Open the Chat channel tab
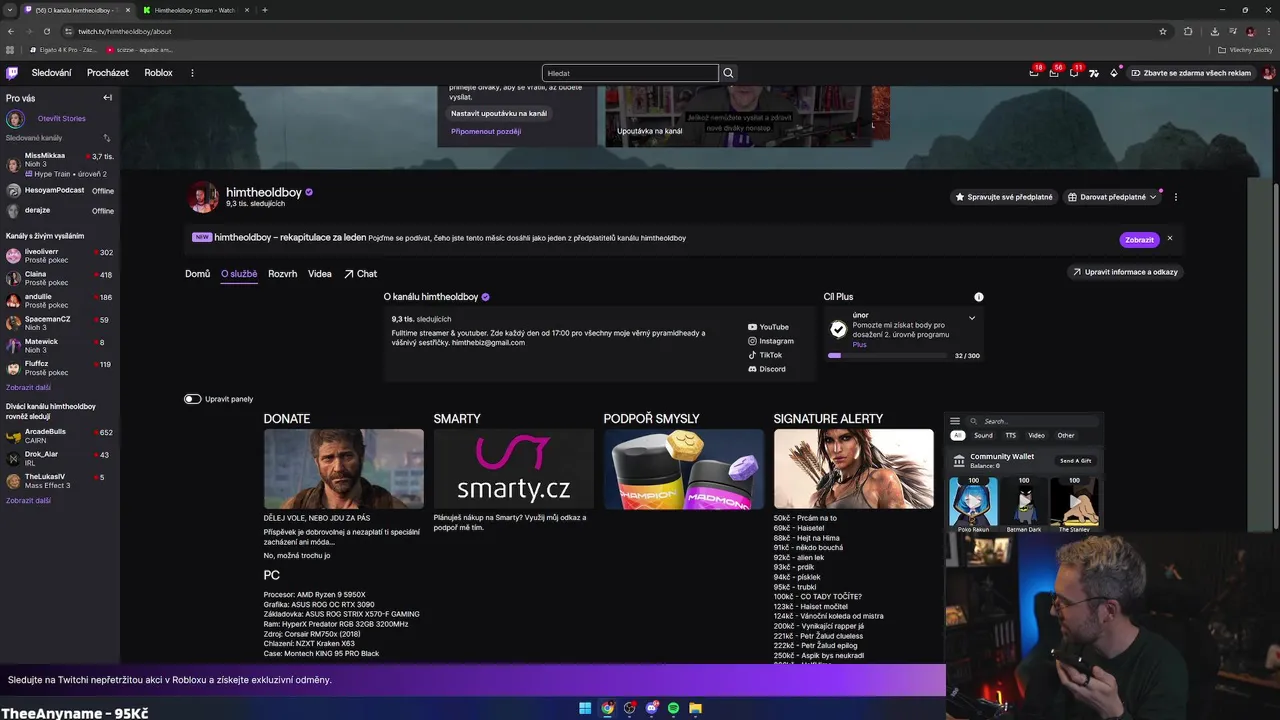The image size is (1280, 720). [x=360, y=273]
